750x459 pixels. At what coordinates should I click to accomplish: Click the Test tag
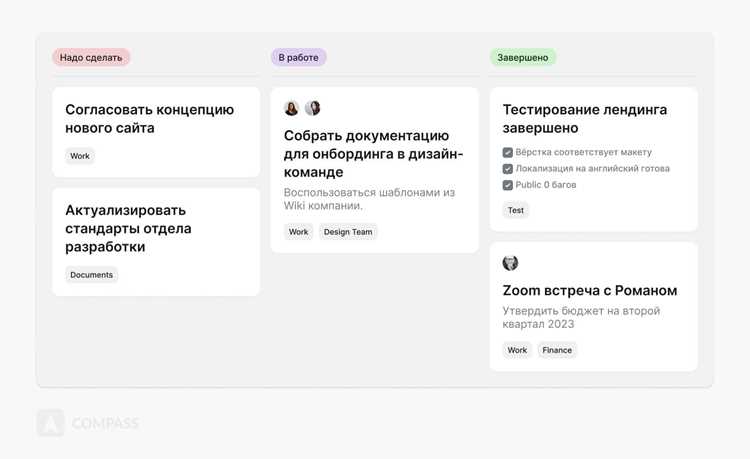tap(516, 210)
